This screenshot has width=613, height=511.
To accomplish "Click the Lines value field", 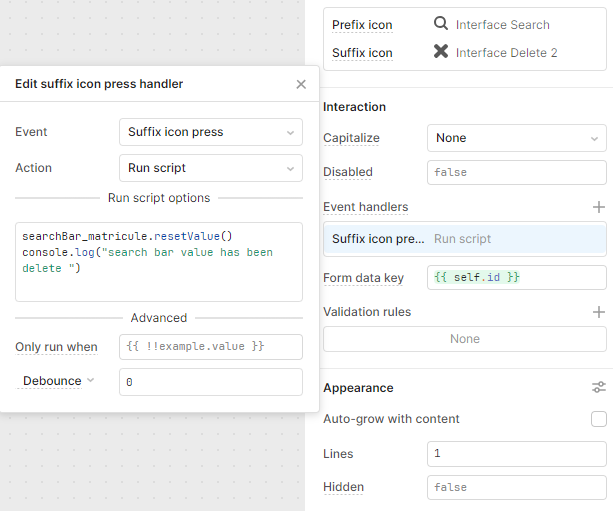I will tap(516, 454).
